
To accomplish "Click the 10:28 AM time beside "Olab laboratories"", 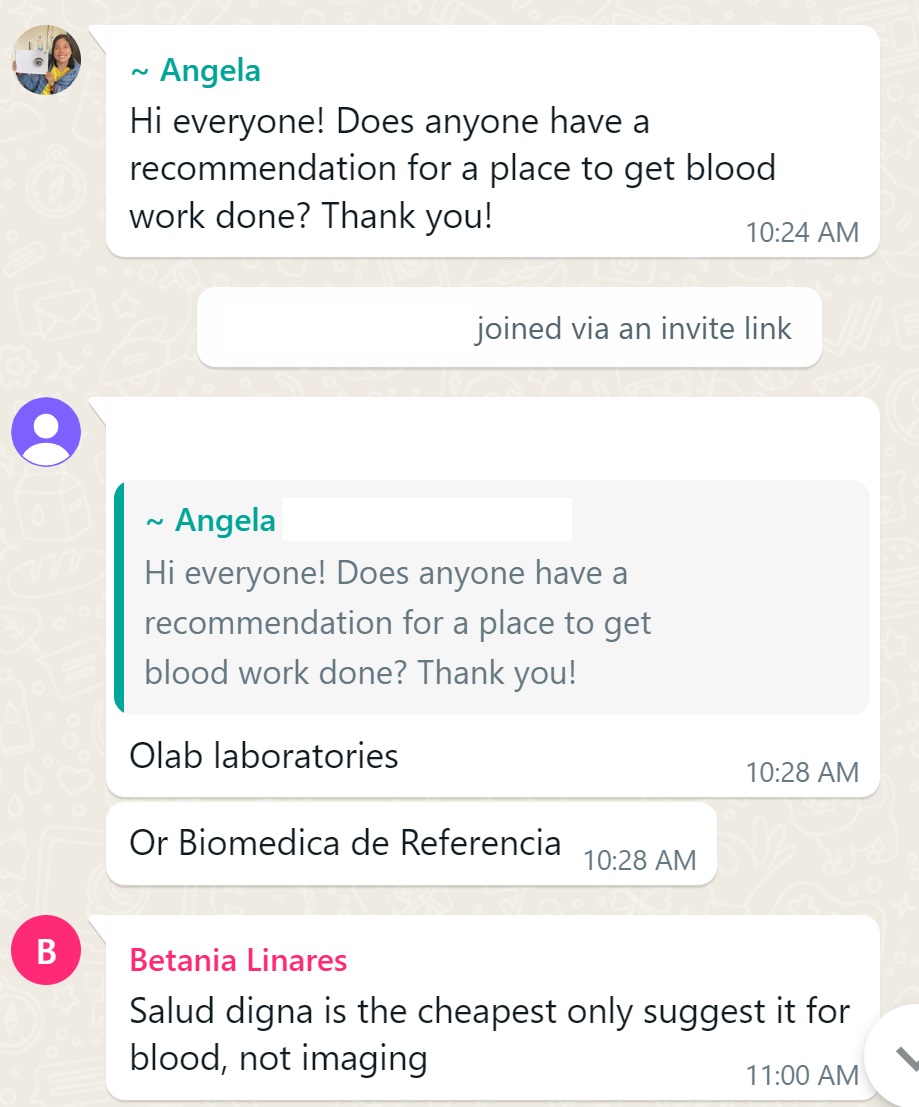I will (x=802, y=772).
